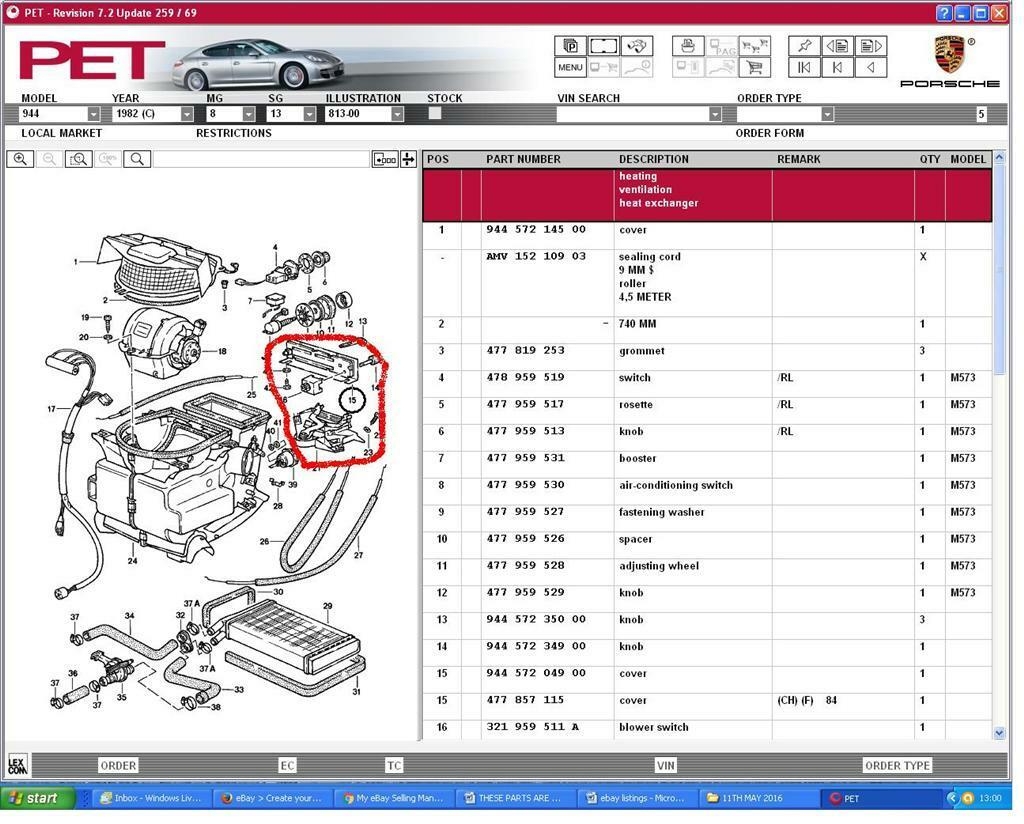Open the ILLUSTRATION dropdown showing 813-00
The height and width of the screenshot is (824, 1024).
397,114
